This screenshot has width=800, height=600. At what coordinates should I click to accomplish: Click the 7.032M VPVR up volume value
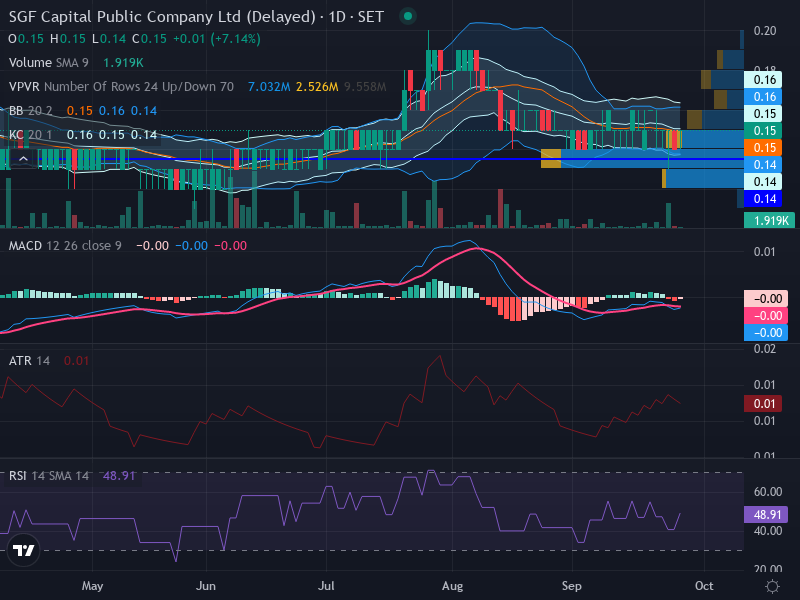(269, 87)
